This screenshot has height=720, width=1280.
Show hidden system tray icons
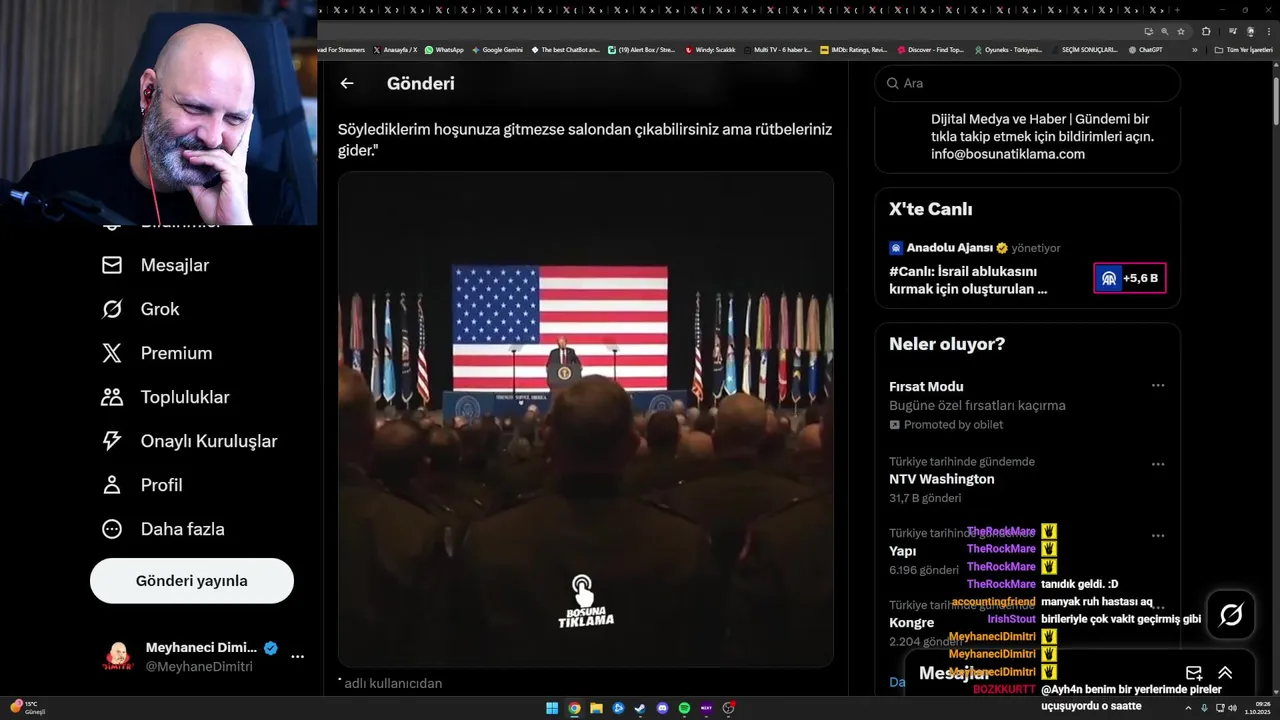[1189, 708]
